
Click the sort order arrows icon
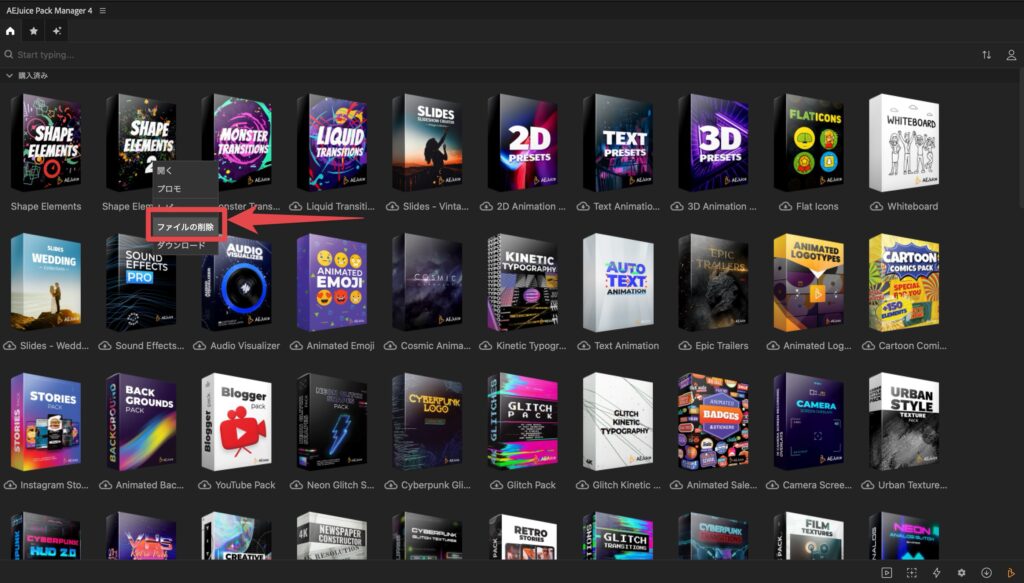coord(986,55)
